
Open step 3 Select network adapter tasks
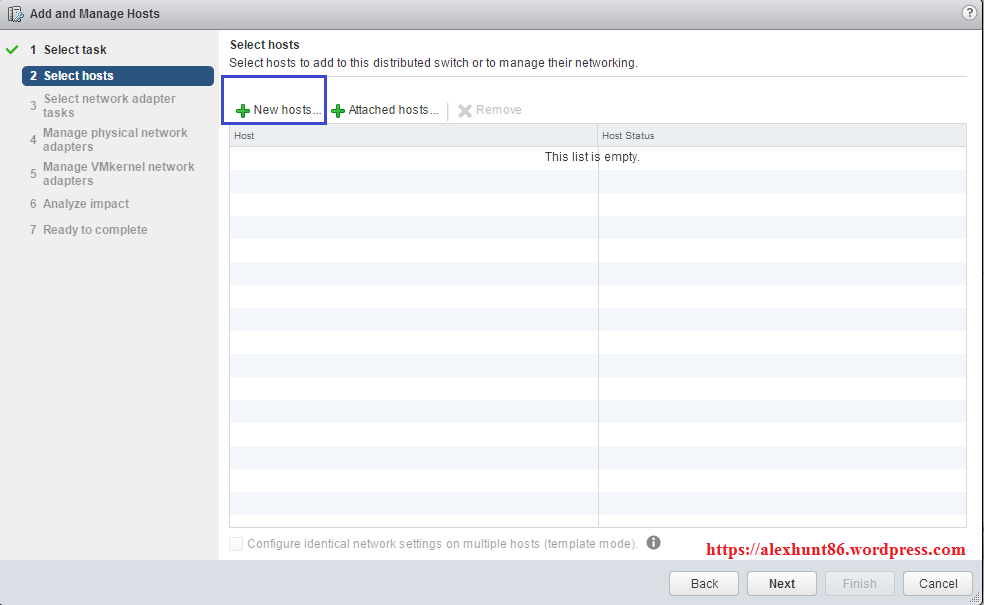[x=103, y=105]
